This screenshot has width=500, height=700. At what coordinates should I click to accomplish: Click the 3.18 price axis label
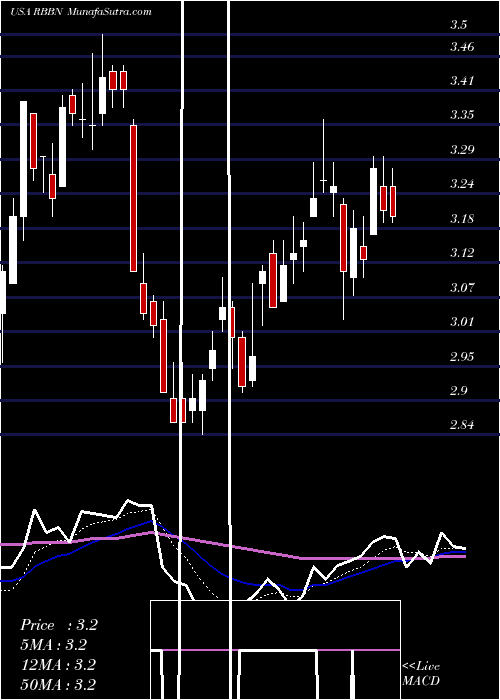(x=462, y=219)
